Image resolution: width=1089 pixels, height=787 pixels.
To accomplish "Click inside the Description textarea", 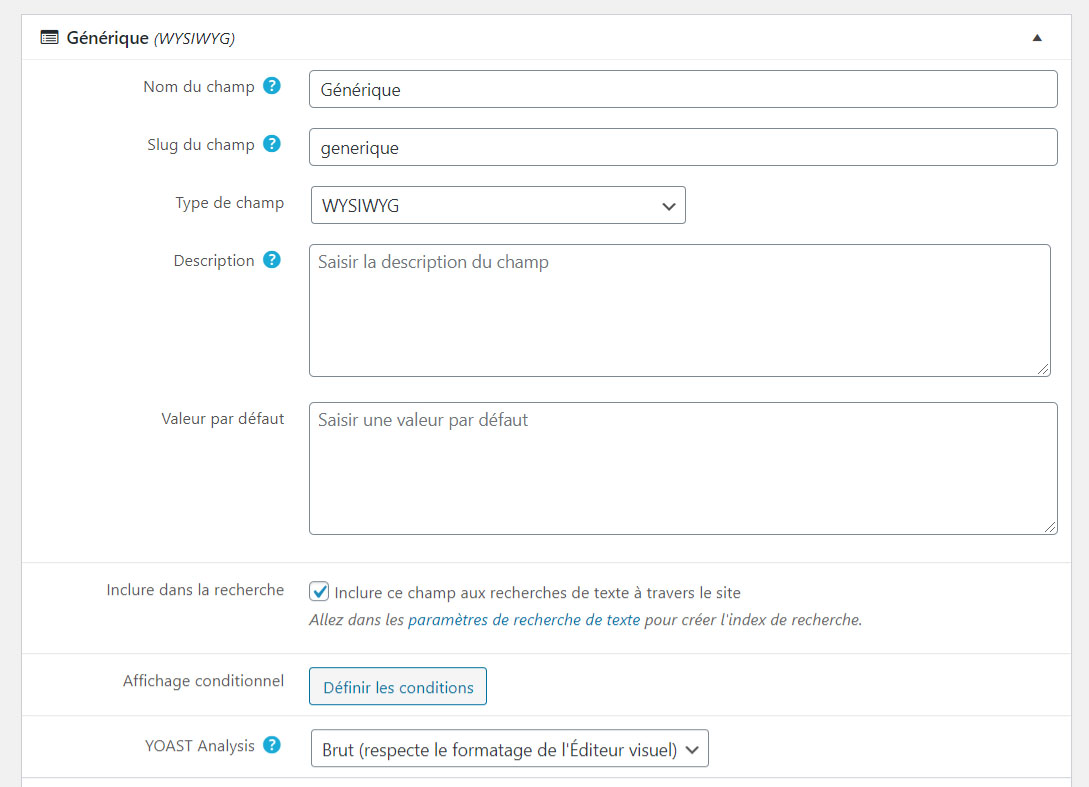I will coord(679,310).
